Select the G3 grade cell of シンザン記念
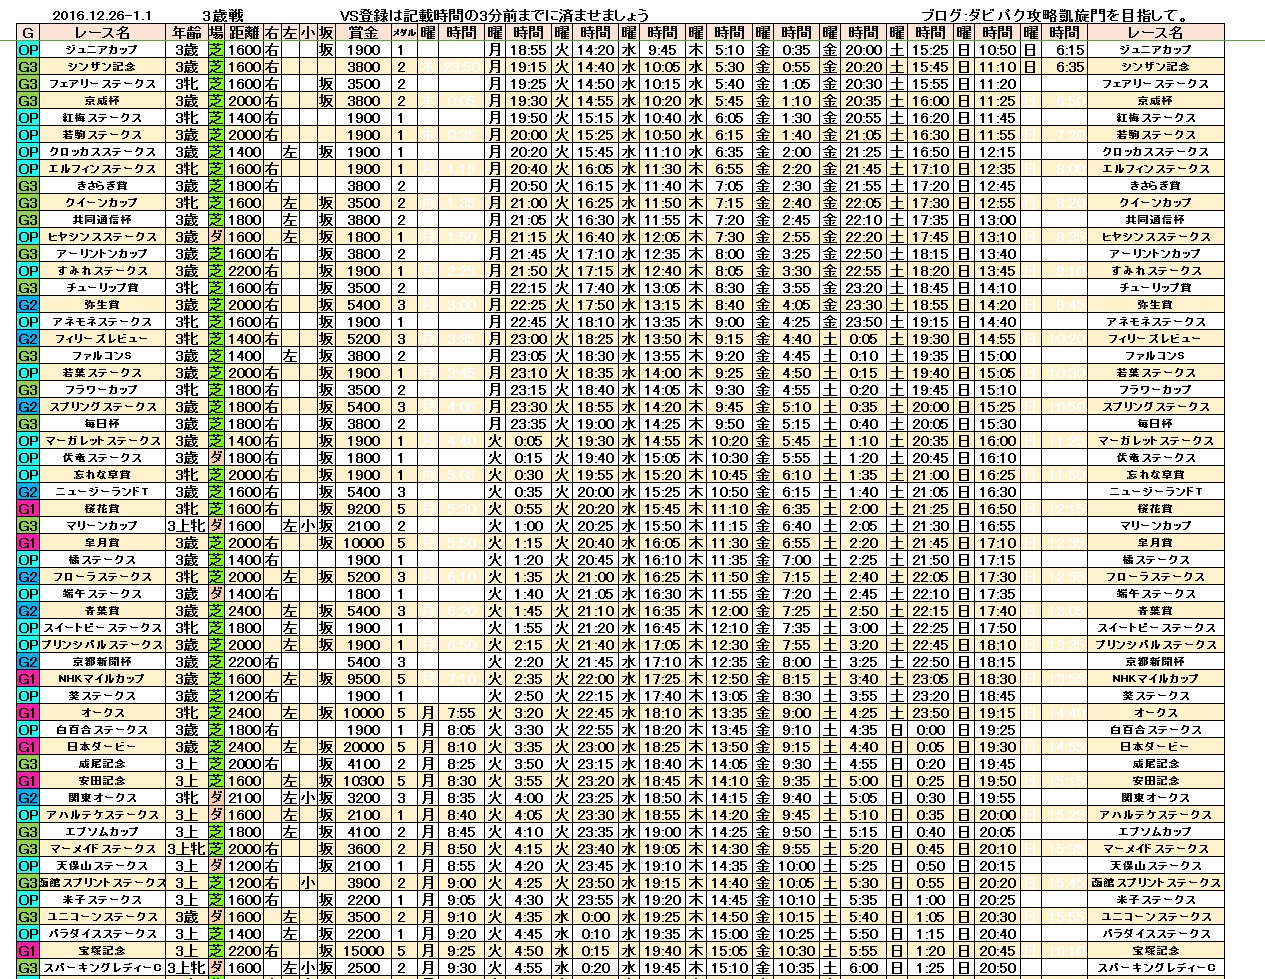The width and height of the screenshot is (1265, 979). tap(28, 67)
